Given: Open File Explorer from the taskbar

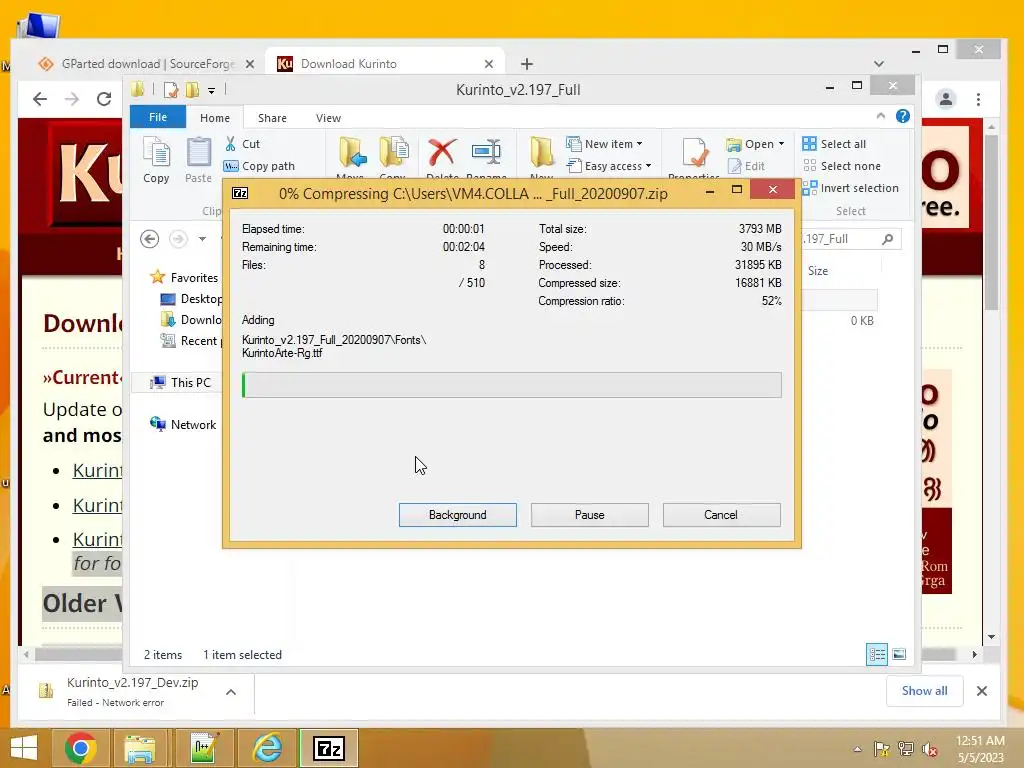Looking at the screenshot, I should coord(140,748).
